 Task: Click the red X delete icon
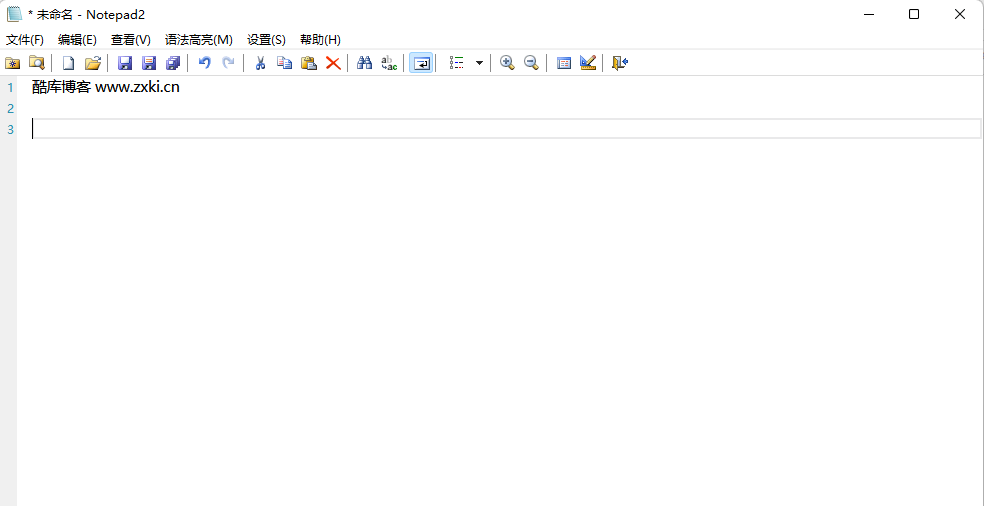tap(333, 63)
